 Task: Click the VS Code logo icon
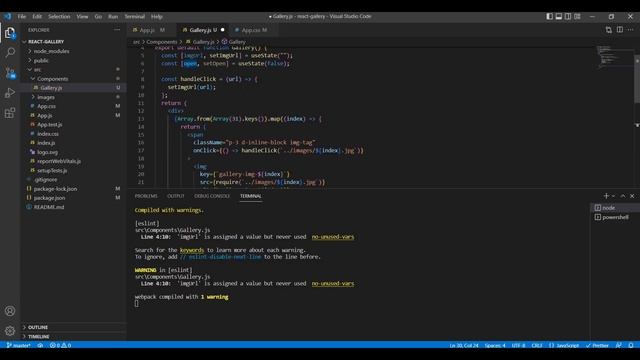[8, 16]
